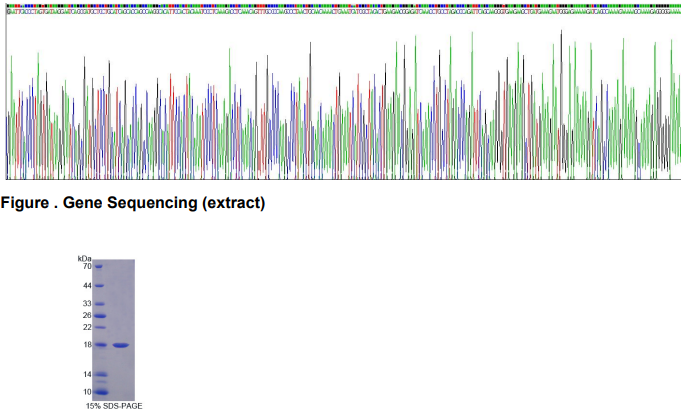Click the '26' kDa marker label
The width and height of the screenshot is (689, 412).
[x=87, y=315]
